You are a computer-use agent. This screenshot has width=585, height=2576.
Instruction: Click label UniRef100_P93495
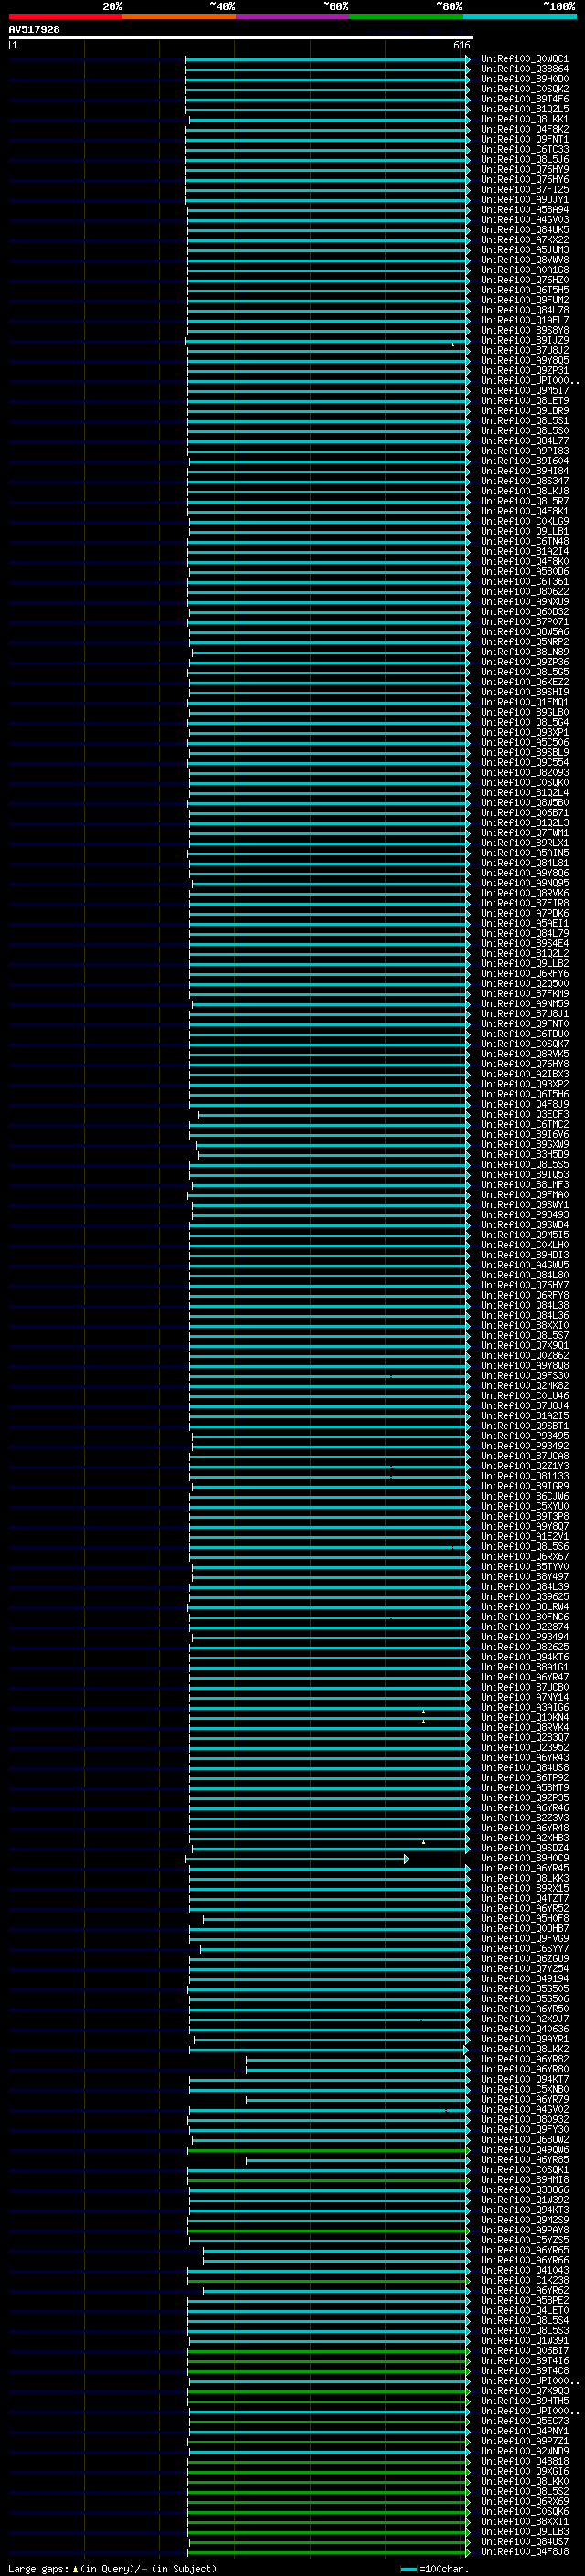pos(524,1436)
